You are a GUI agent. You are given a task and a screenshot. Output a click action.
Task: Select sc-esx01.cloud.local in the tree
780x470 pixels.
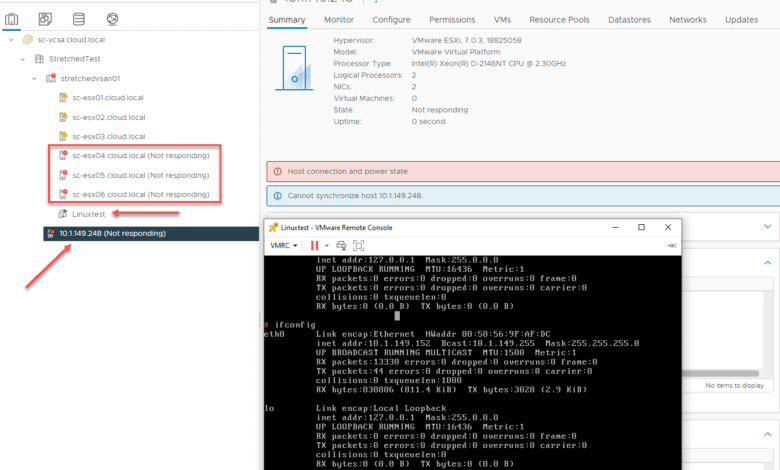(x=107, y=97)
